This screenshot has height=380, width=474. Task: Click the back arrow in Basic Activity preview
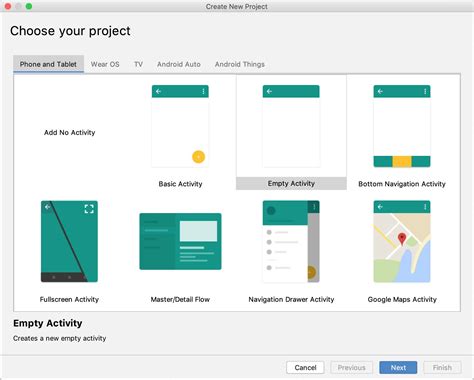click(159, 91)
